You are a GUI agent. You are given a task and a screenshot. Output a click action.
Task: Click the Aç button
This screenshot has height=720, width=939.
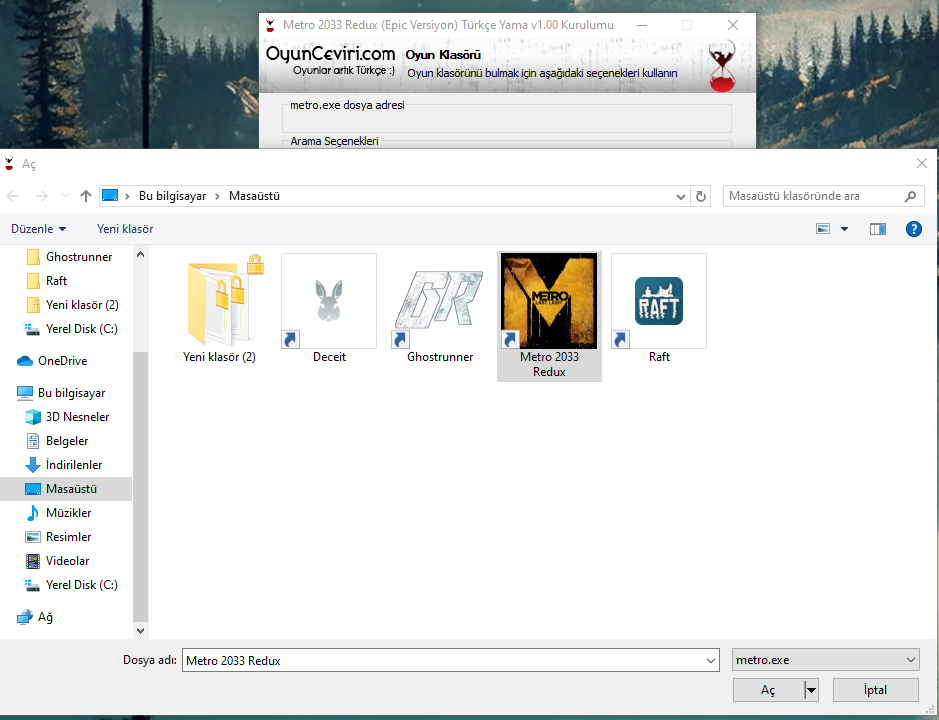tap(768, 690)
